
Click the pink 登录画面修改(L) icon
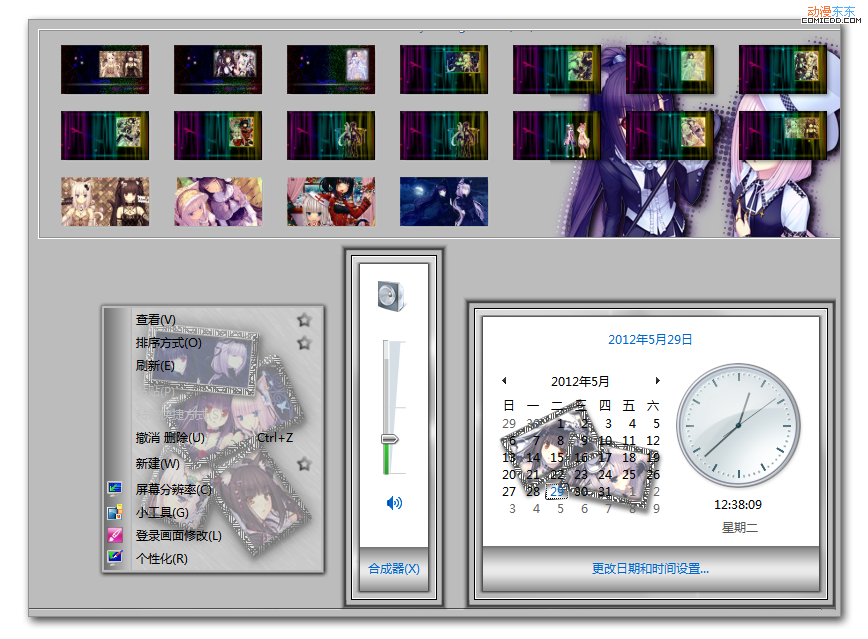click(x=115, y=535)
